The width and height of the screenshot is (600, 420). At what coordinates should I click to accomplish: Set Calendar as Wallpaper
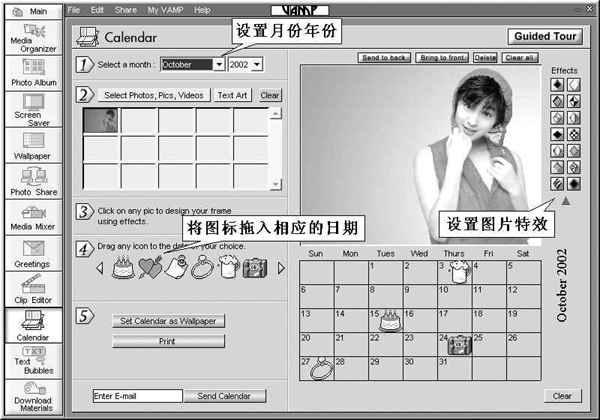[x=168, y=321]
